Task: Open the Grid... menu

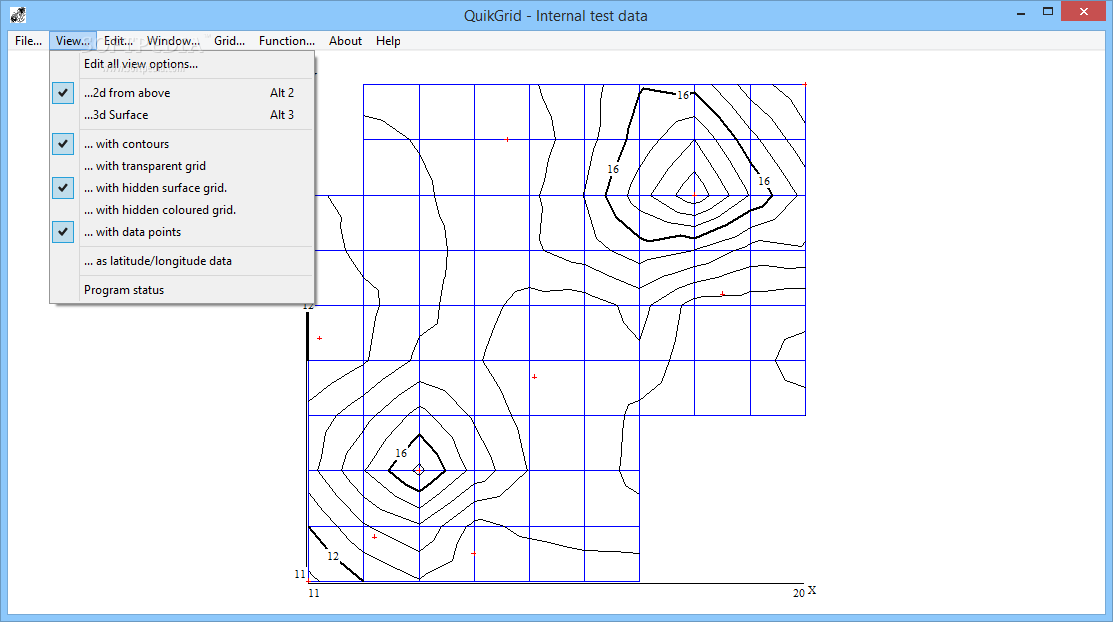Action: (229, 41)
